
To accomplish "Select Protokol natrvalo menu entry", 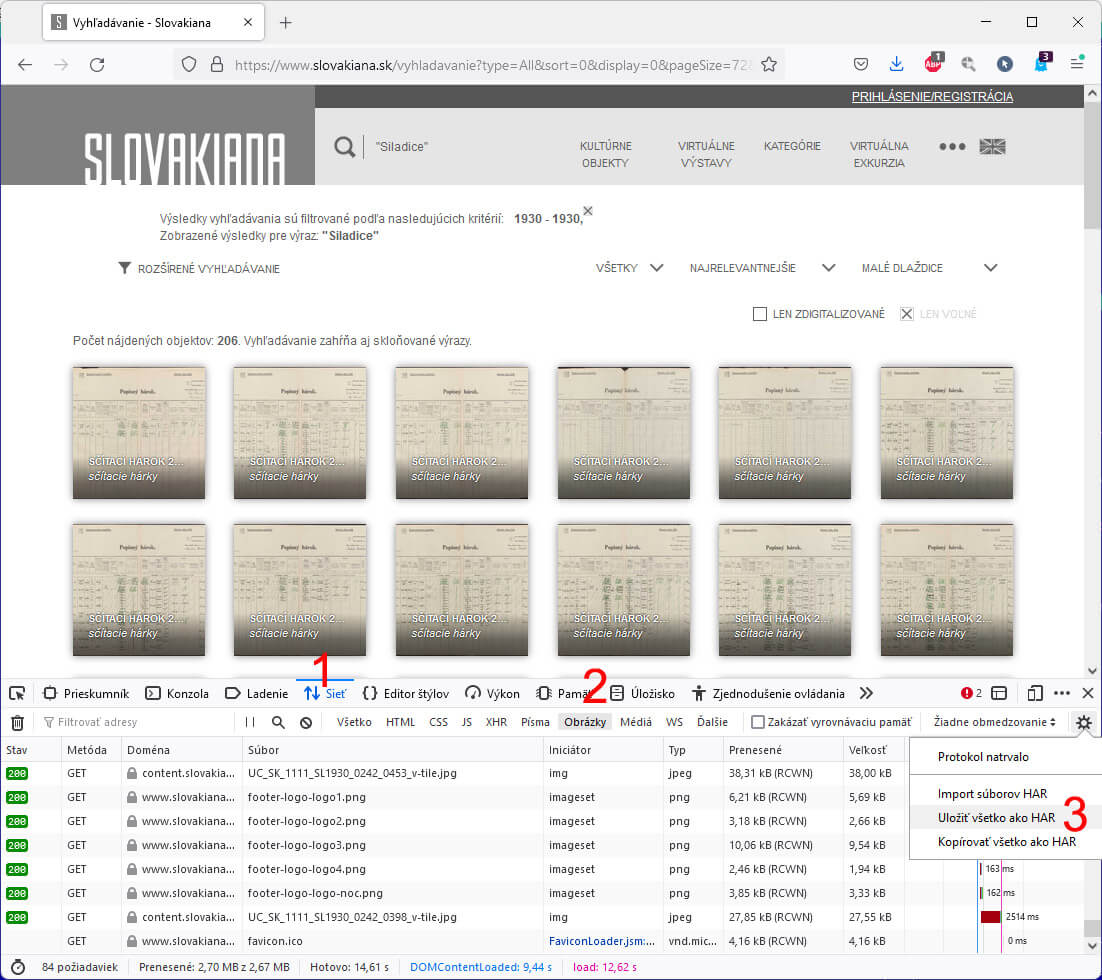I will tap(983, 757).
